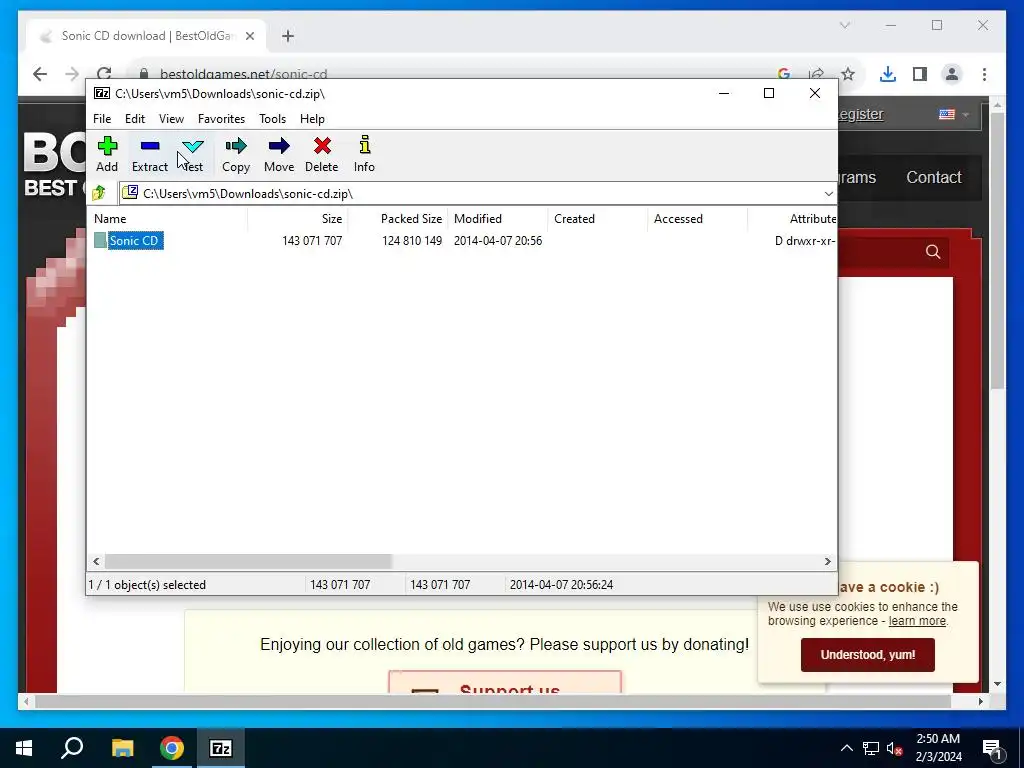The height and width of the screenshot is (768, 1024).
Task: Open the notification center icon
Action: (x=993, y=749)
